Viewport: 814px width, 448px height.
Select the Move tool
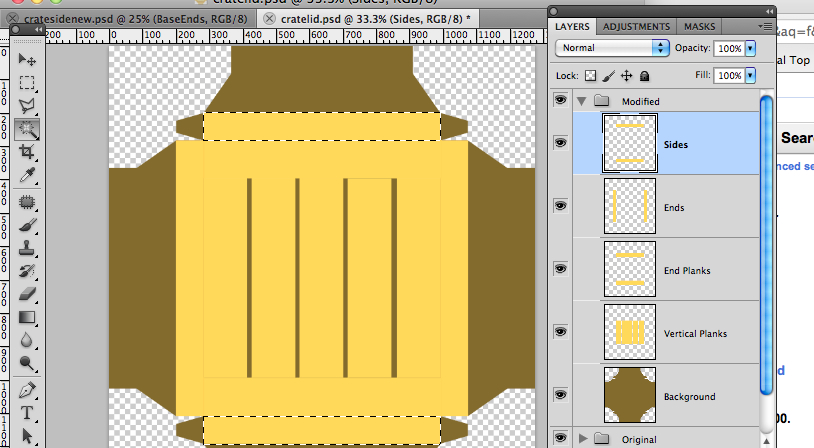pos(27,59)
